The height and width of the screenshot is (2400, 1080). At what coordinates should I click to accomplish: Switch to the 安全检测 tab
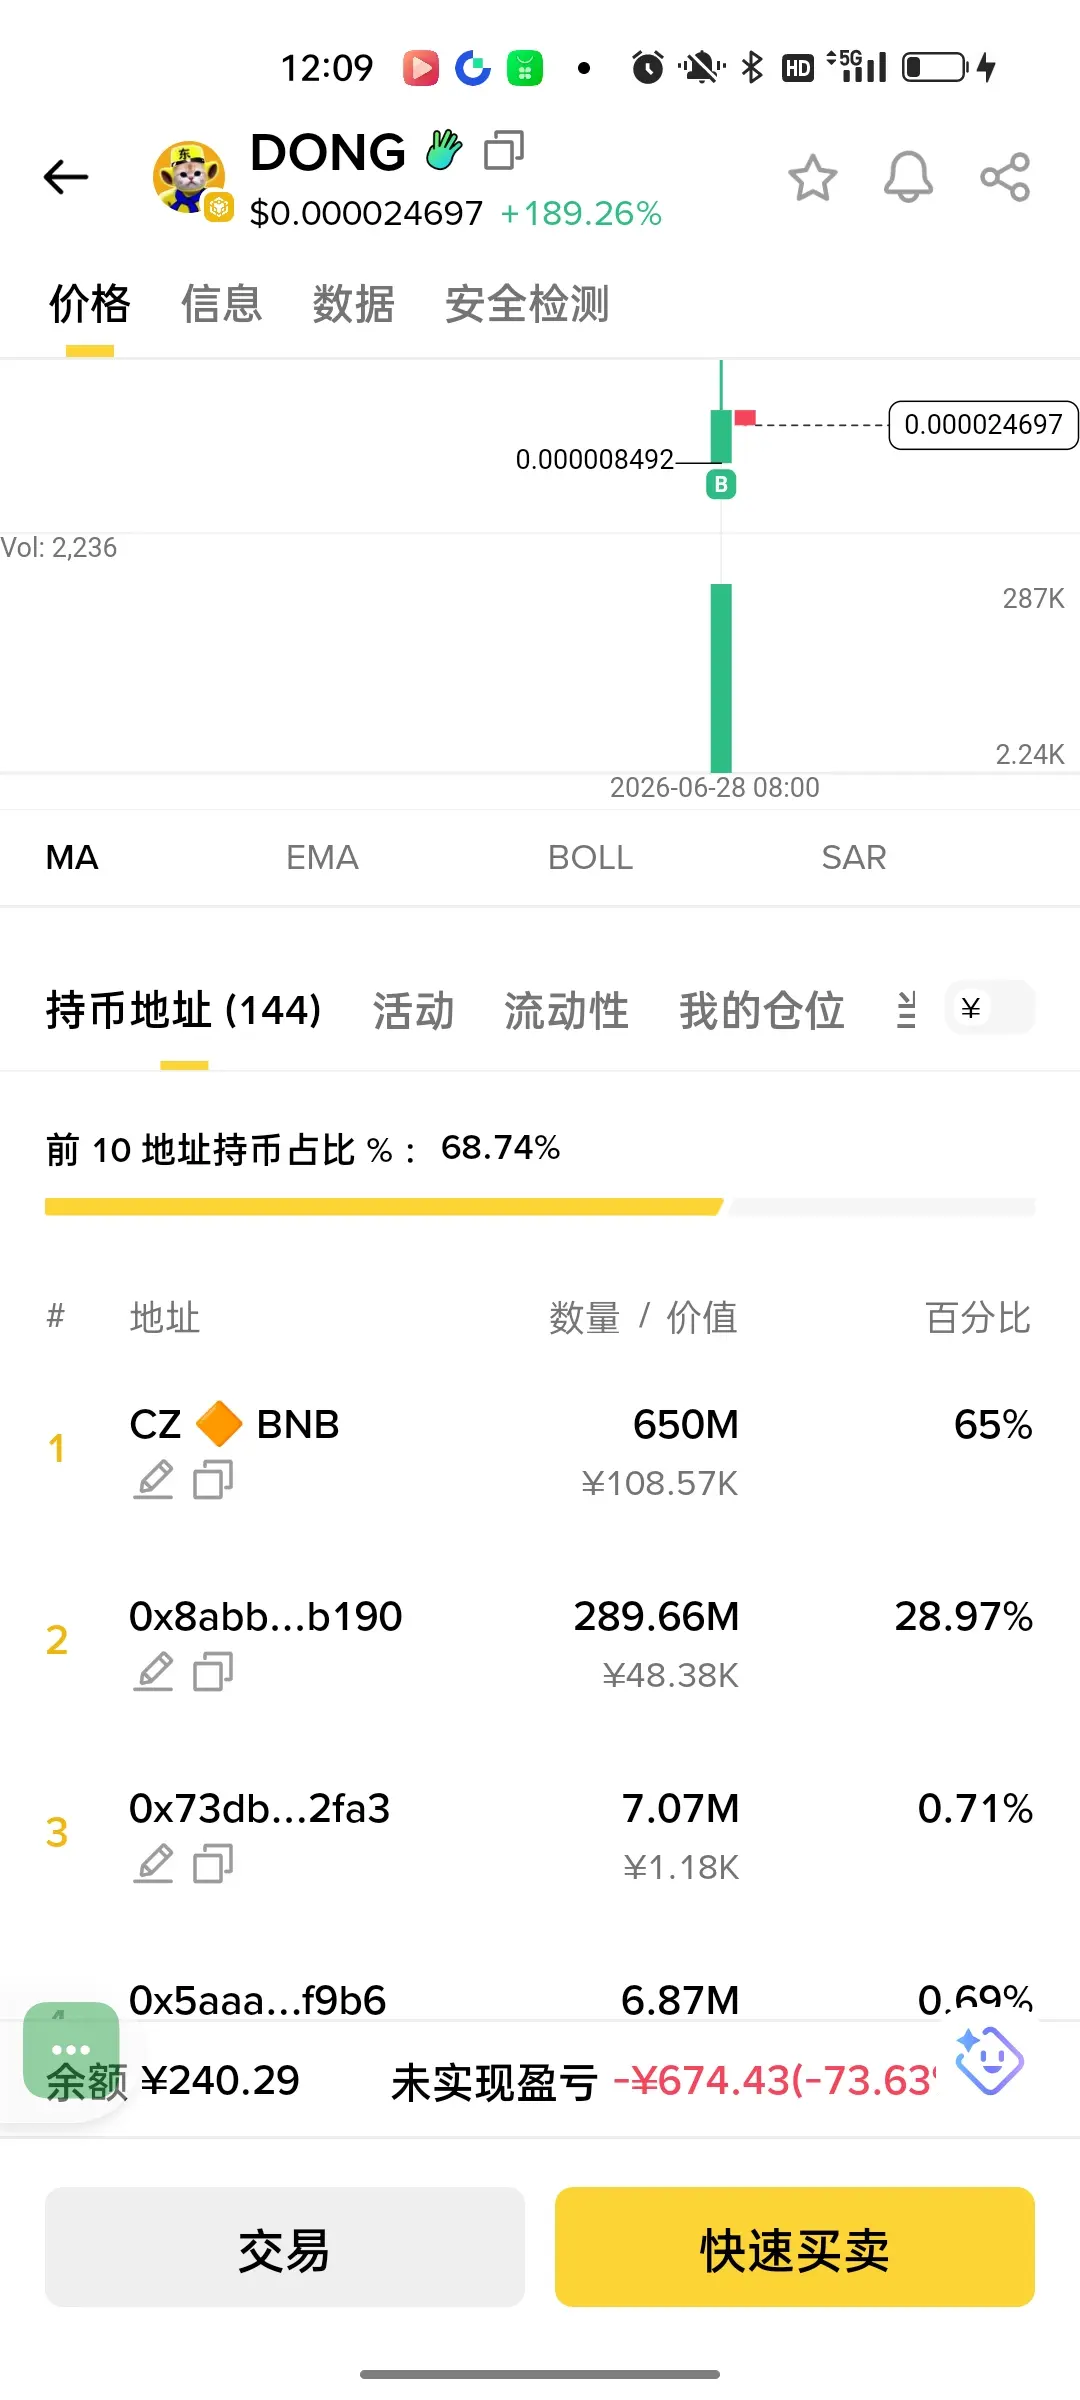[527, 304]
